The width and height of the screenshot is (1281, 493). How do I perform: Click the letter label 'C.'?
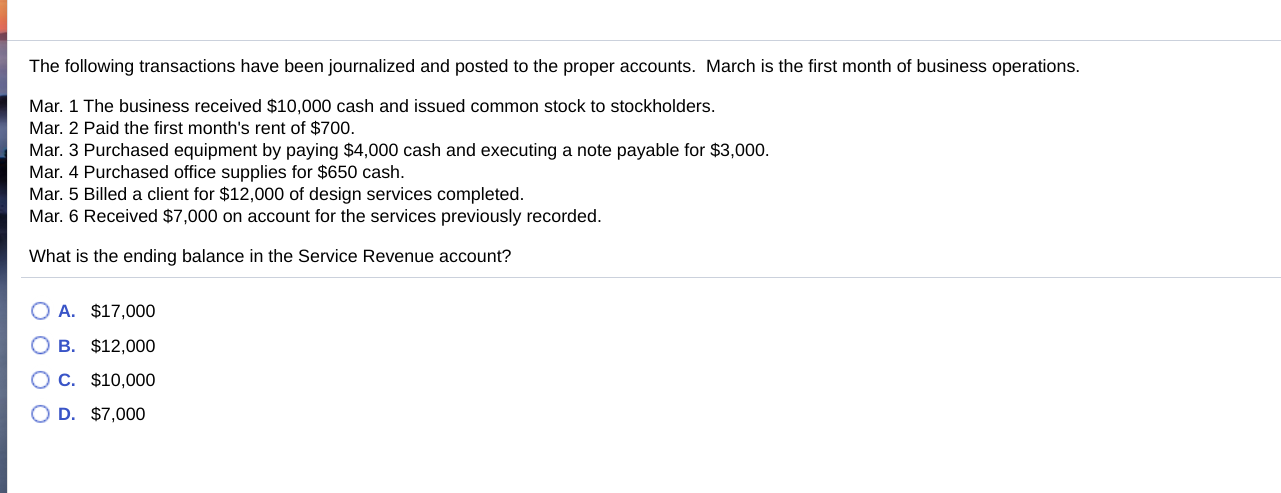coord(67,380)
